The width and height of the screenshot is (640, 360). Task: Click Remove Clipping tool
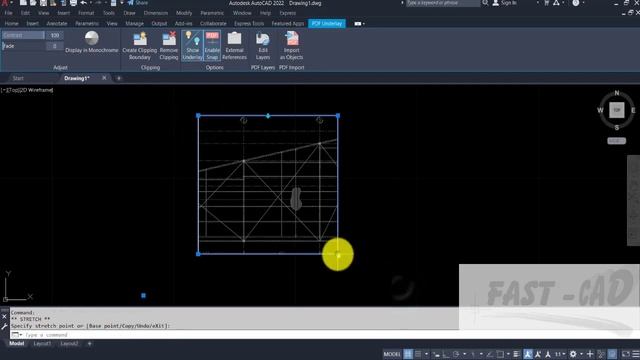[x=169, y=46]
